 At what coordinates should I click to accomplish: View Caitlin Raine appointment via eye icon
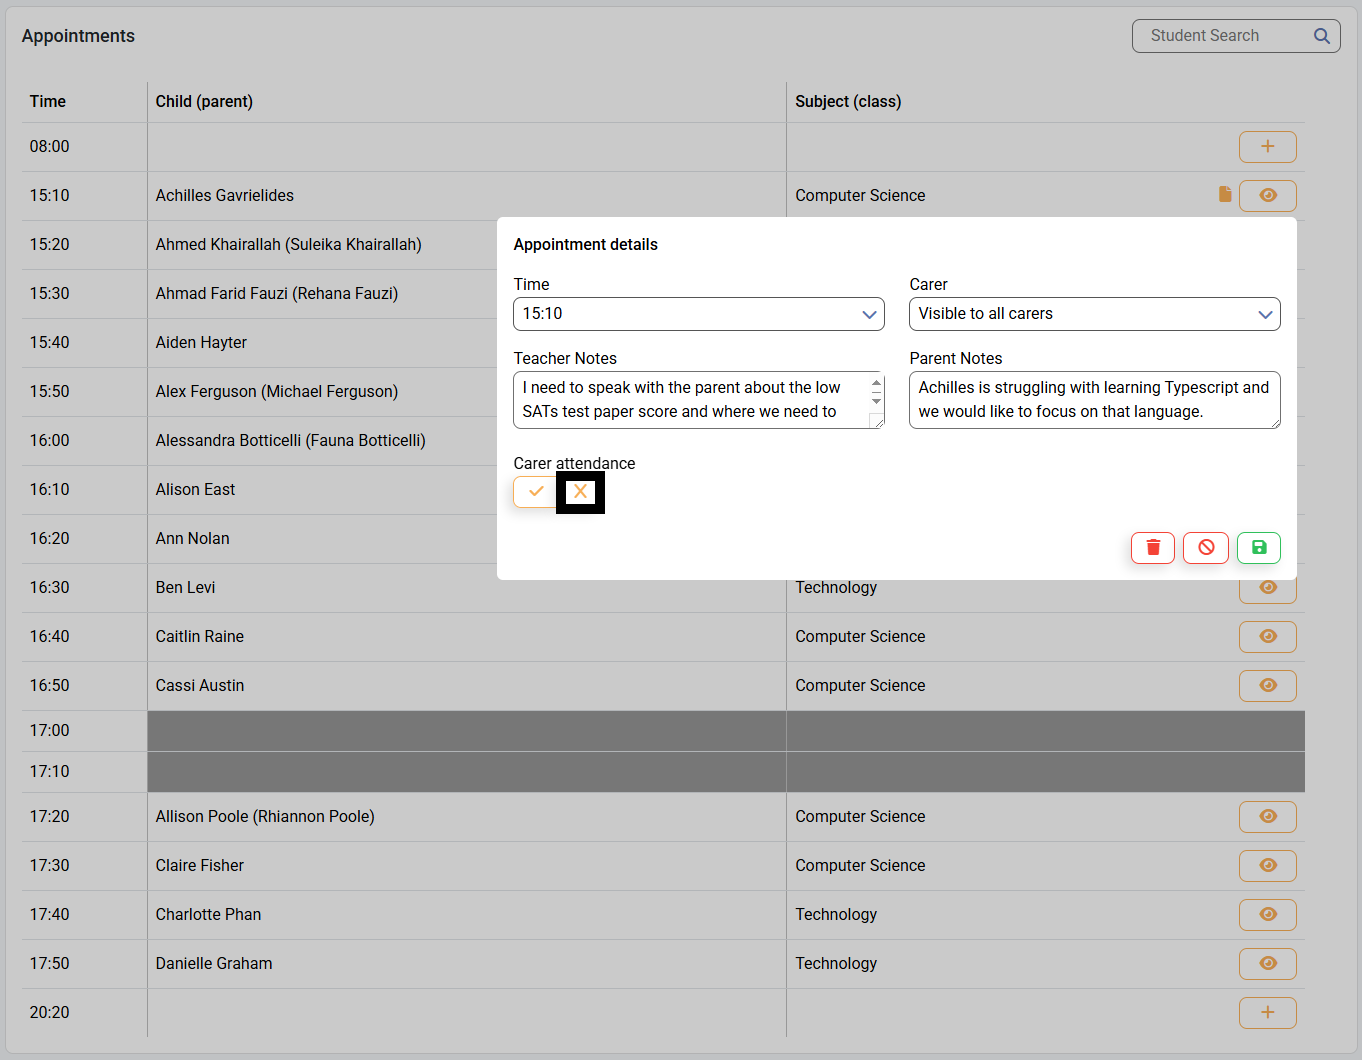1267,637
